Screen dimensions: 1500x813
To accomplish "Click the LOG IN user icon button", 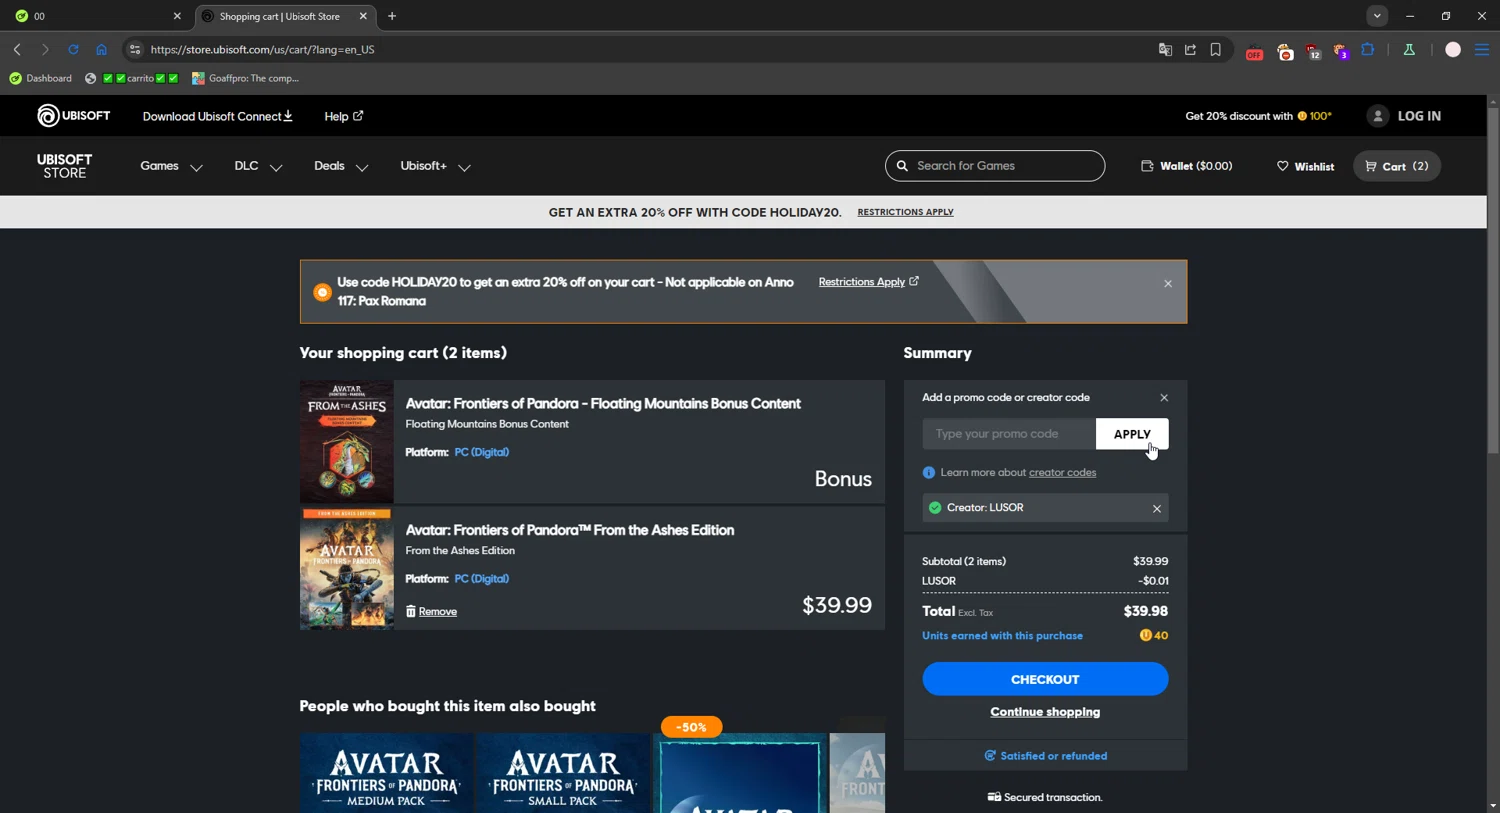I will 1404,116.
